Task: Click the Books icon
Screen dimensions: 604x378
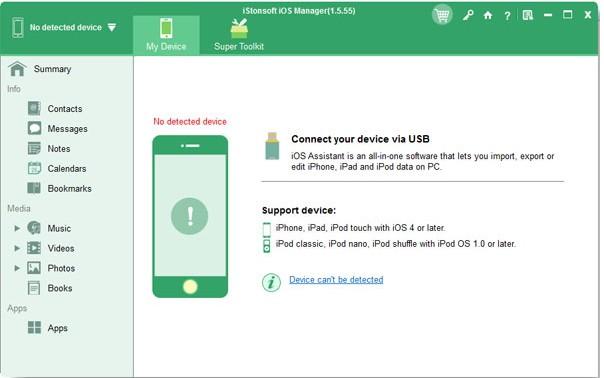Action: pyautogui.click(x=34, y=288)
